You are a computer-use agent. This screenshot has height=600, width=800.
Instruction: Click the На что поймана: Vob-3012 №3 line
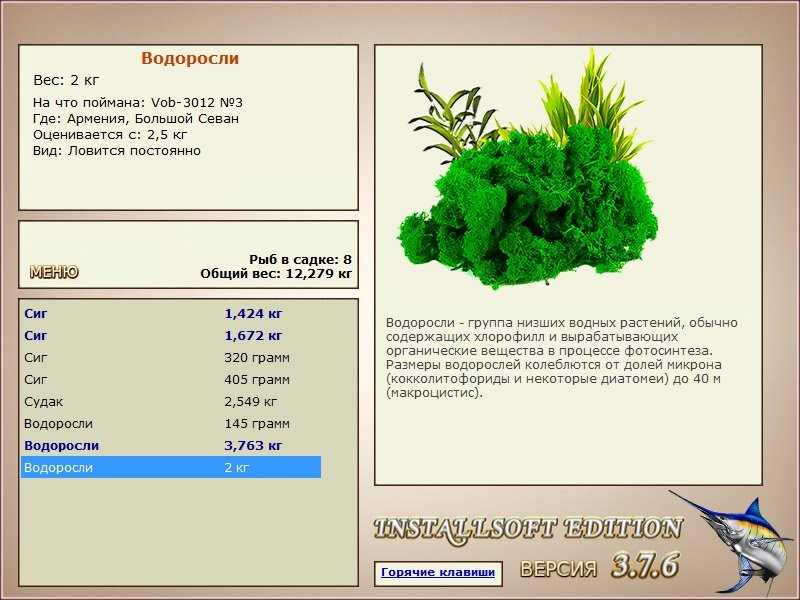(138, 103)
